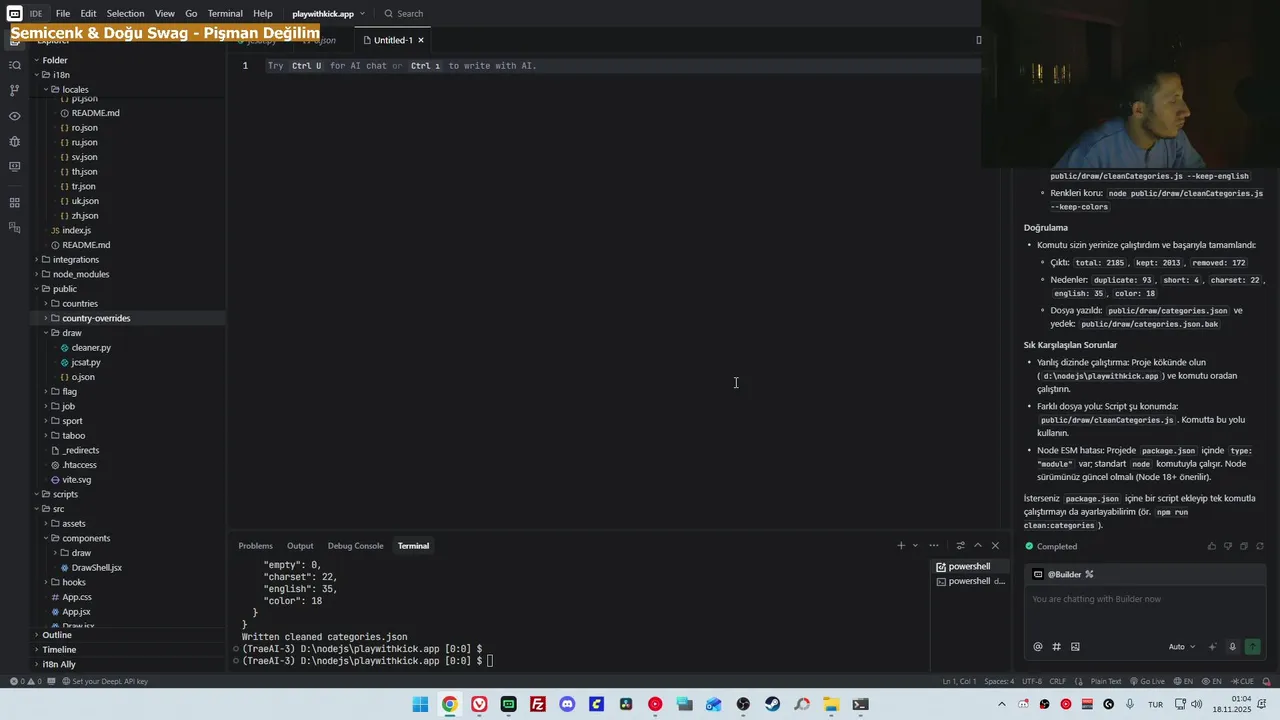Thumbs up the Builder response
Image resolution: width=1280 pixels, height=720 pixels.
tap(1212, 546)
